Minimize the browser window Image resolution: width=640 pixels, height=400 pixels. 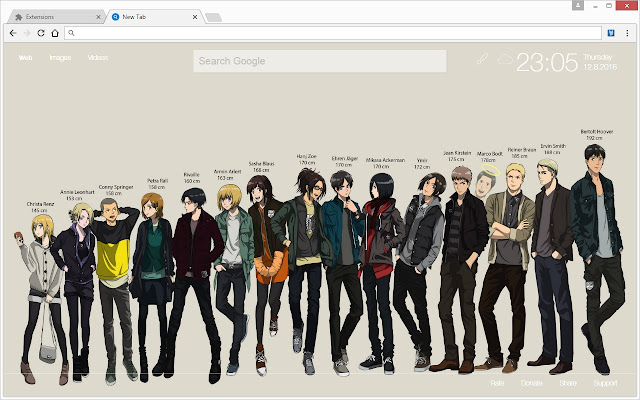click(596, 6)
